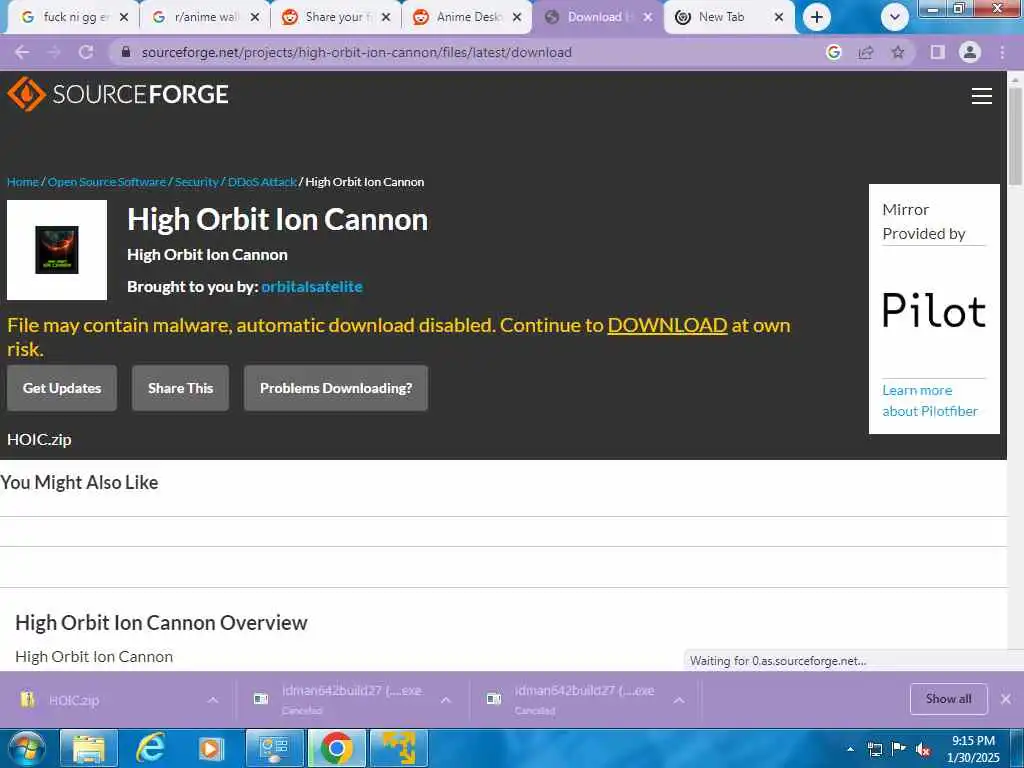This screenshot has width=1024, height=768.
Task: Click the Chrome taskbar icon
Action: pyautogui.click(x=336, y=748)
